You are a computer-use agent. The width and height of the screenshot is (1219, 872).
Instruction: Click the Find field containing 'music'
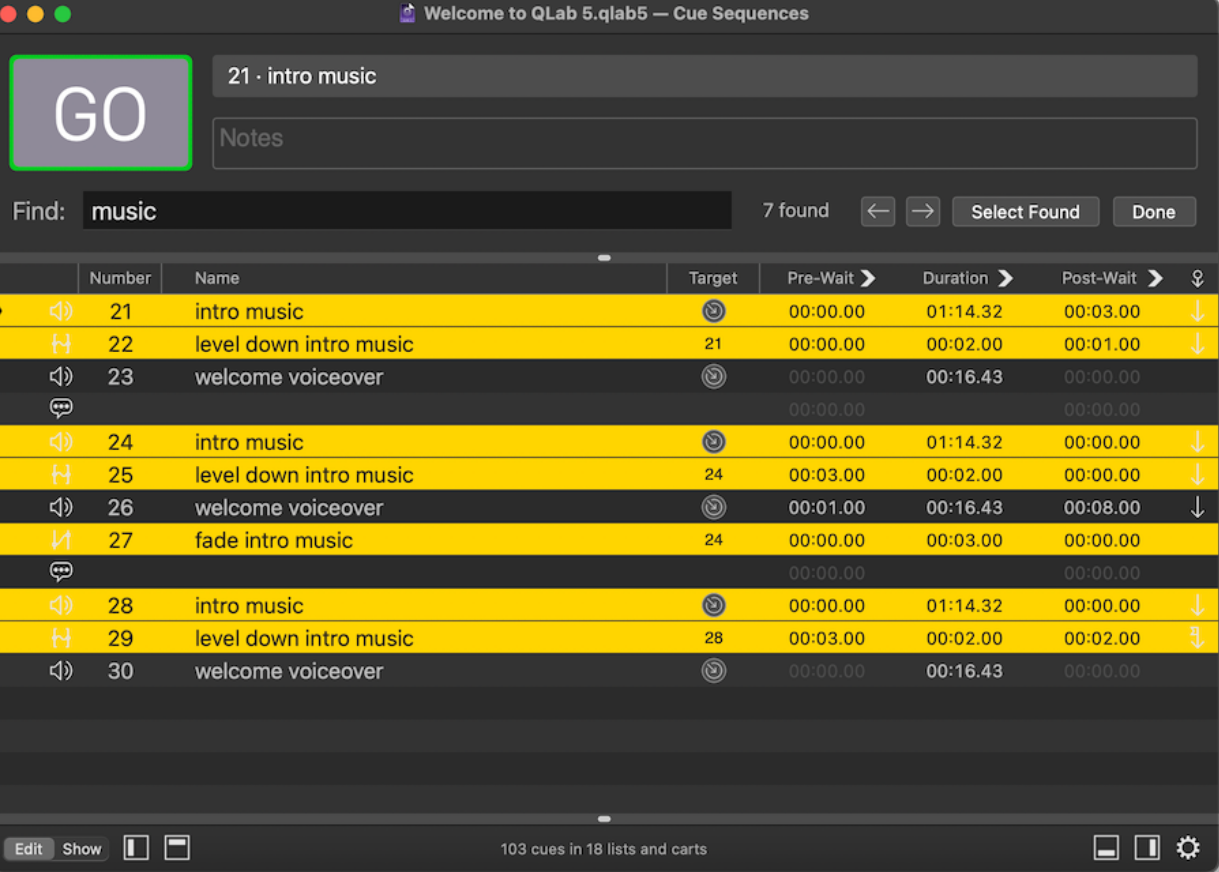407,211
